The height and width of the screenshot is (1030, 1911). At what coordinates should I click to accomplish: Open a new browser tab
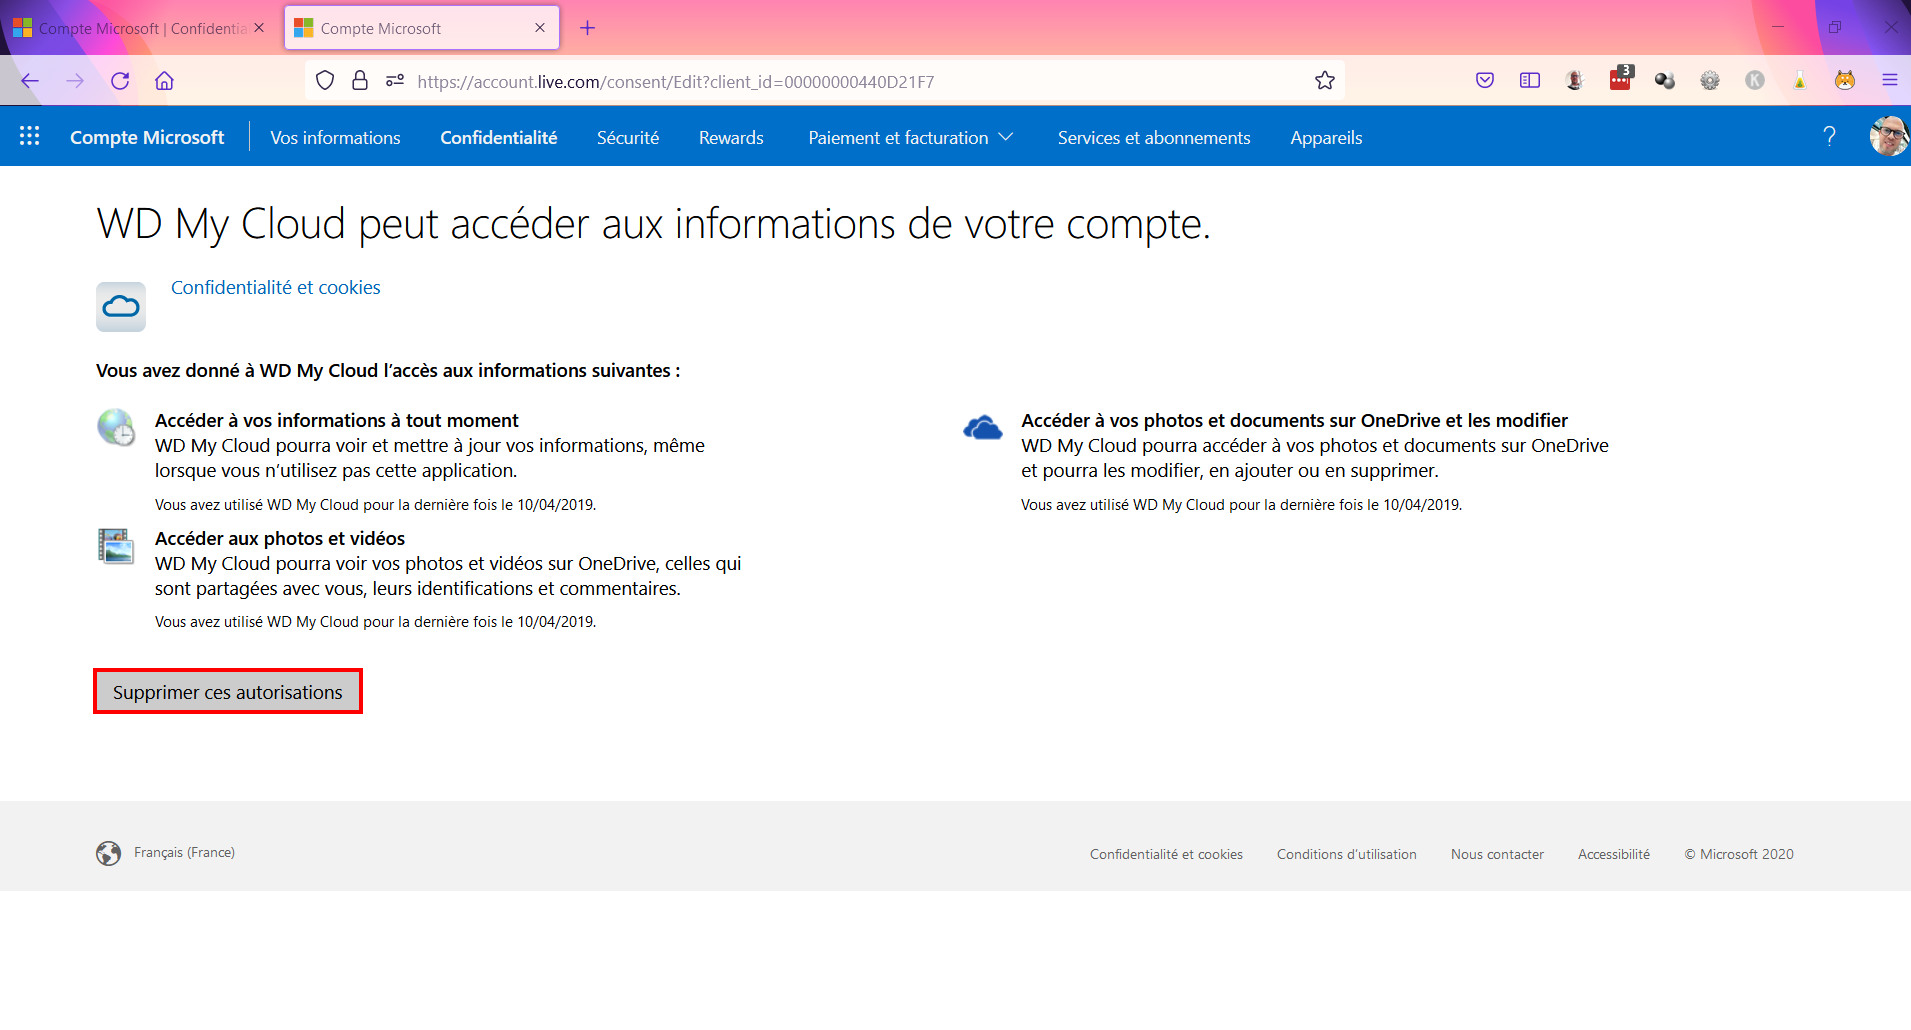588,28
